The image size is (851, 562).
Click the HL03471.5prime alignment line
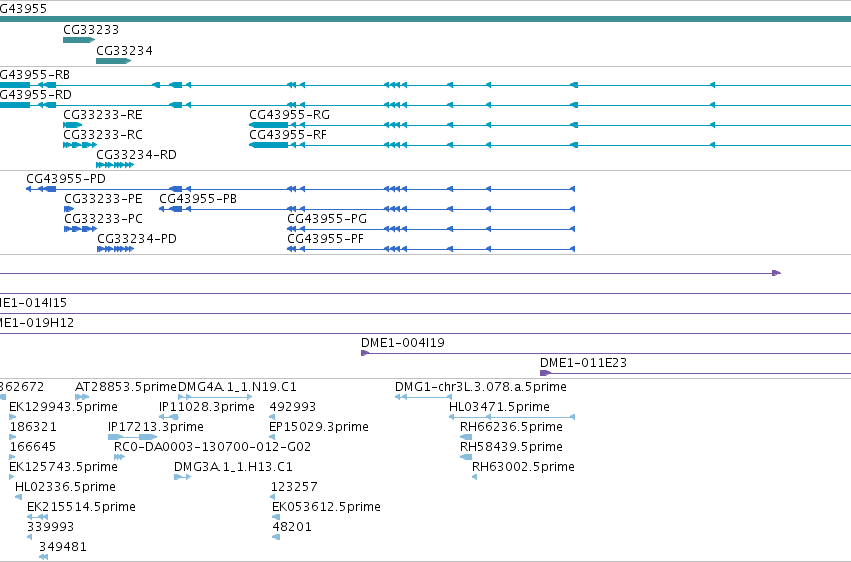point(512,417)
